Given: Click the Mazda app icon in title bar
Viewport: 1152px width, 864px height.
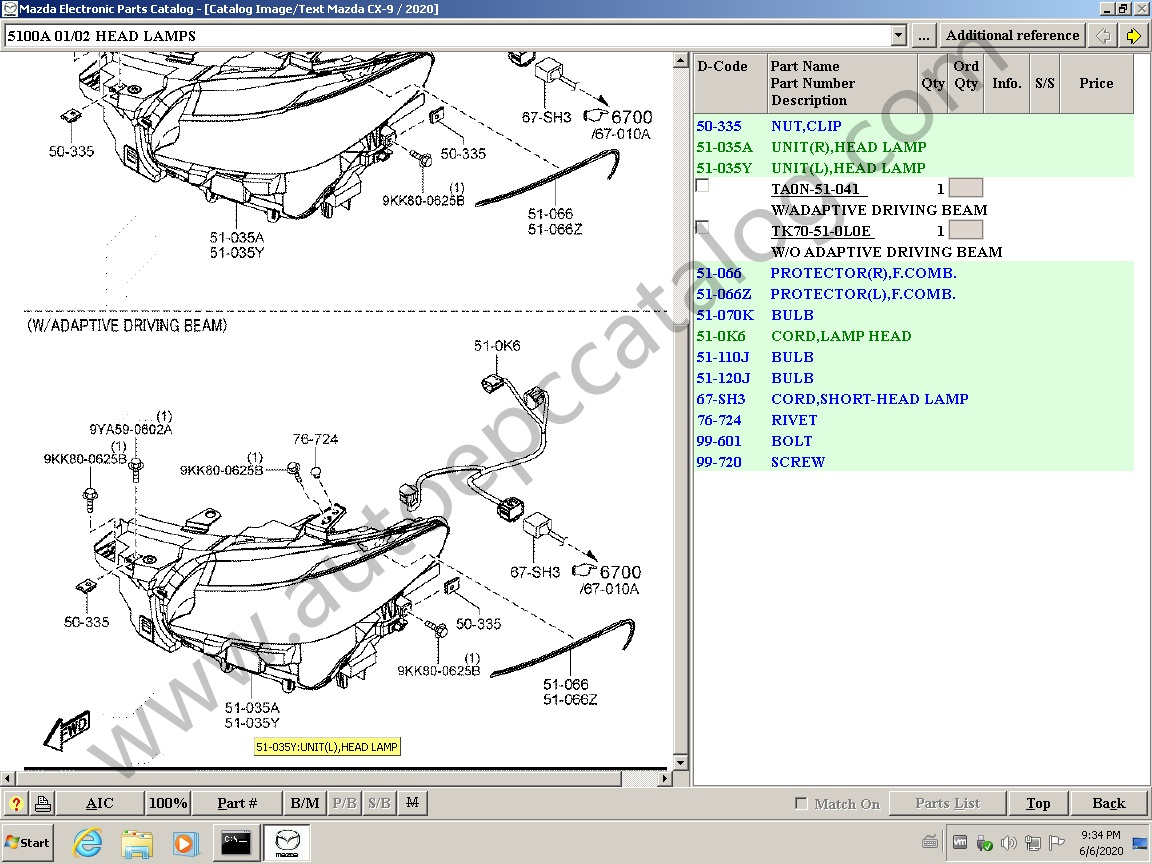Looking at the screenshot, I should (10, 9).
